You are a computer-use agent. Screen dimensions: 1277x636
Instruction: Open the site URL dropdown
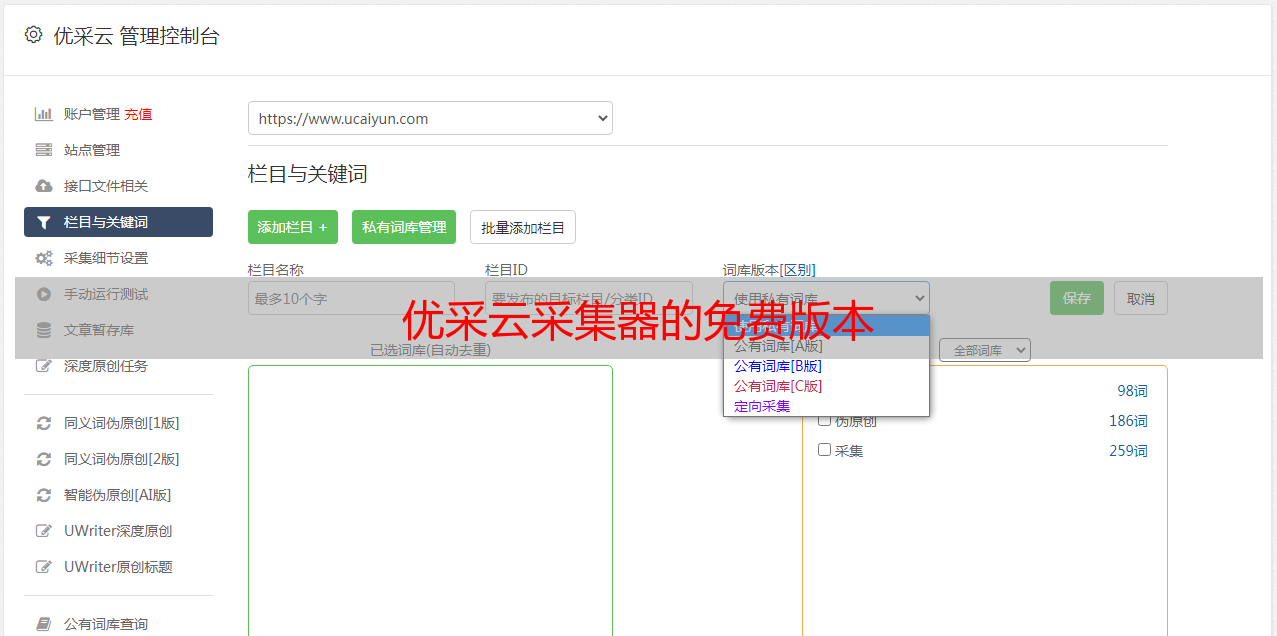tap(430, 118)
